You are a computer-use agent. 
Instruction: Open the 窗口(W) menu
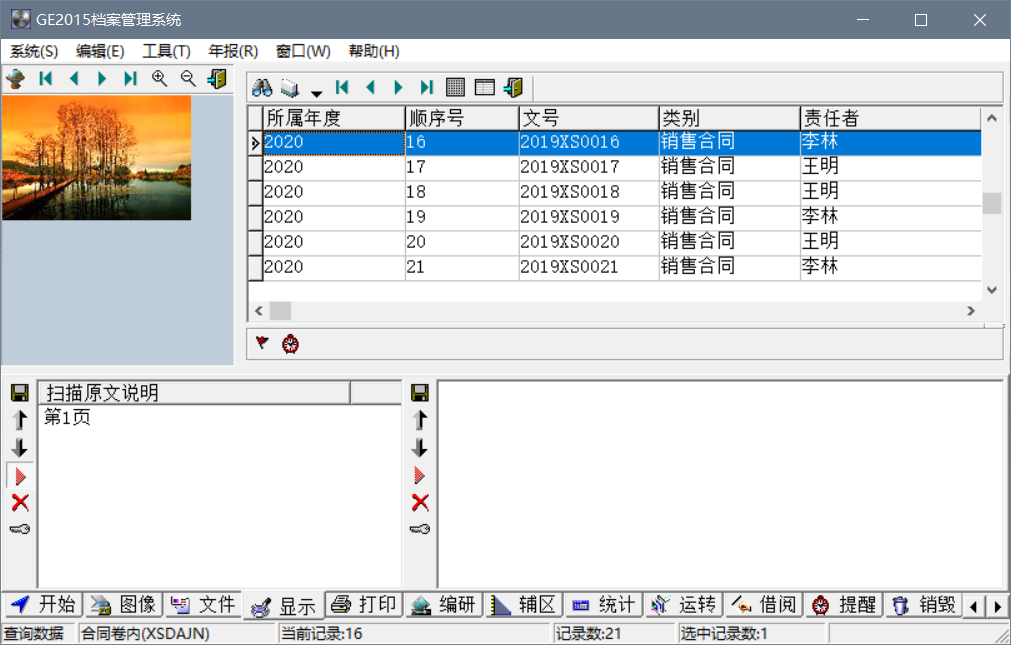(x=303, y=51)
